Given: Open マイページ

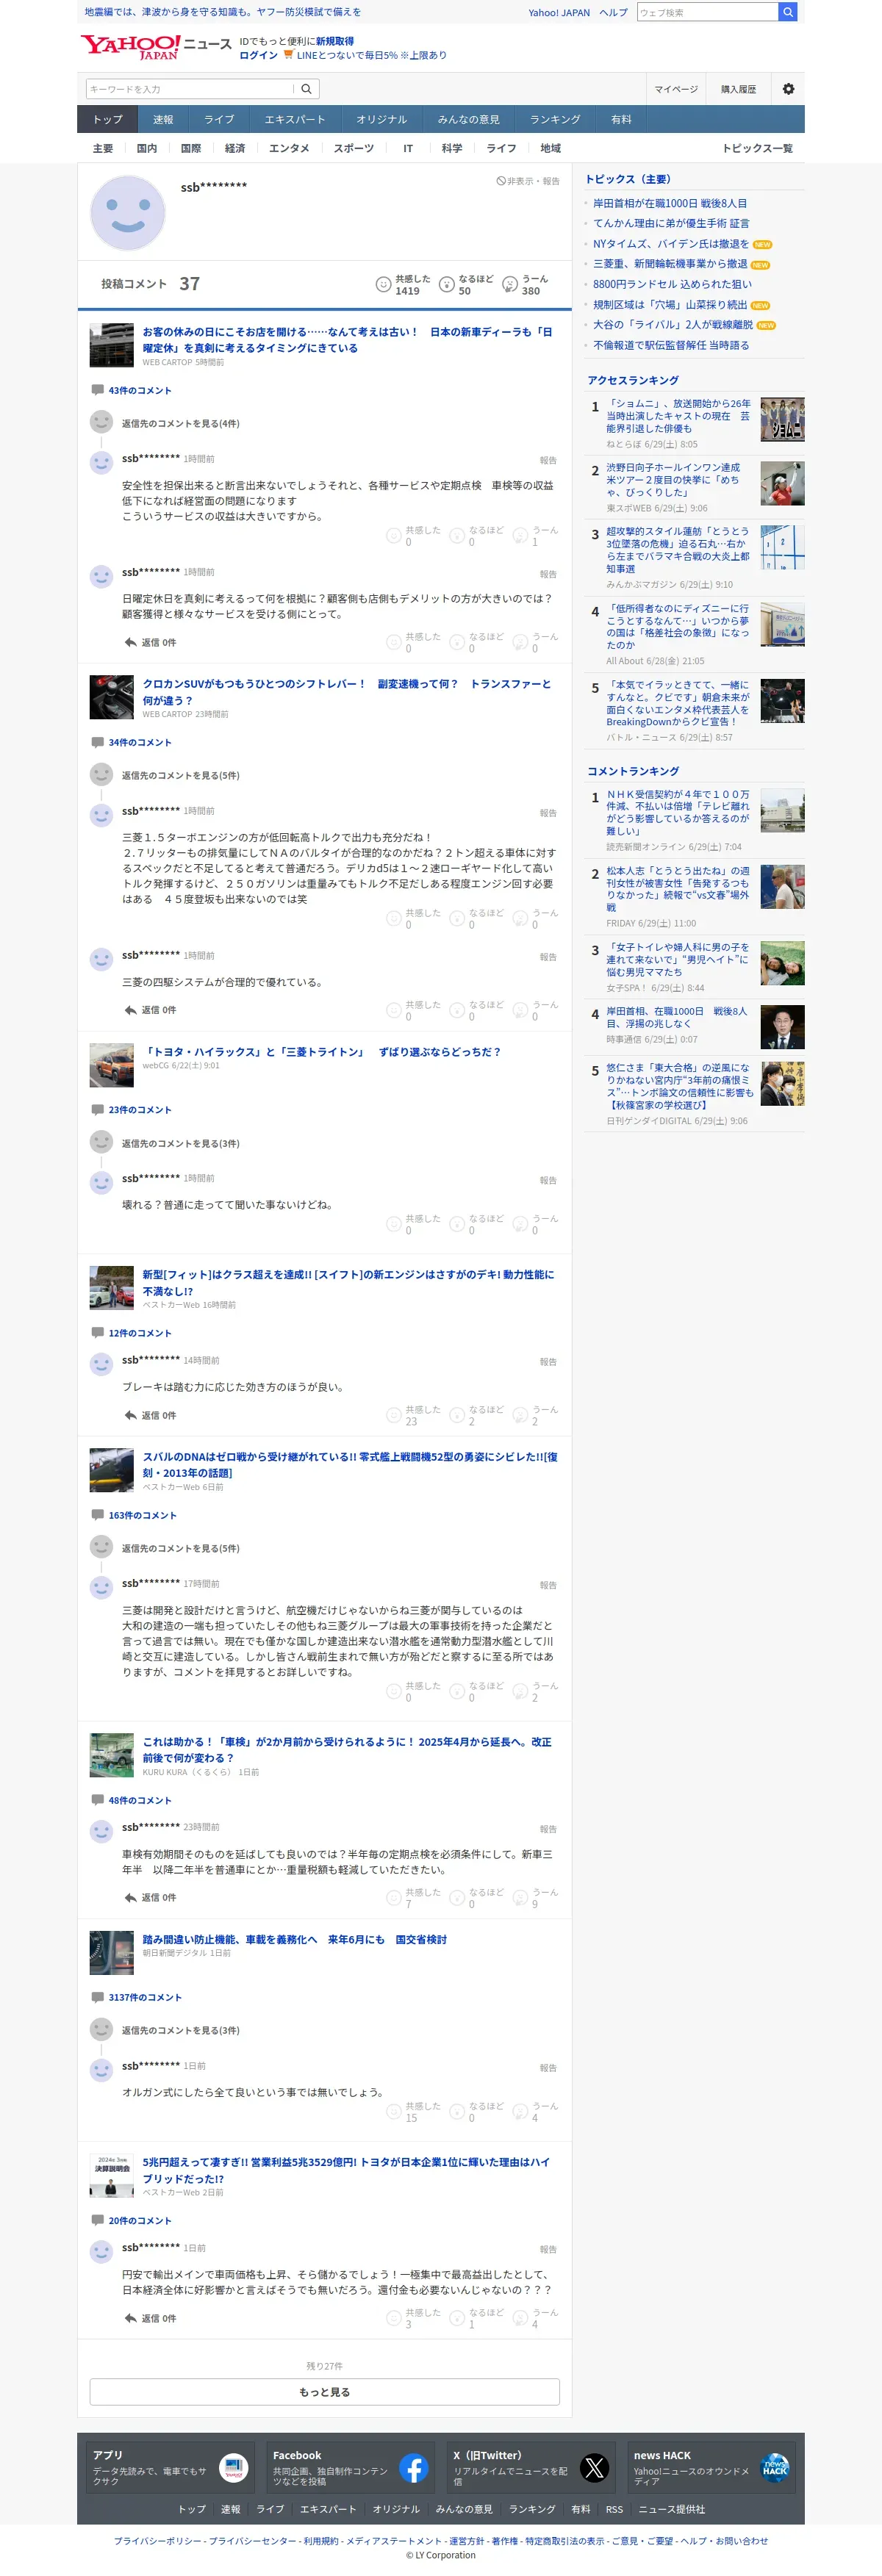Looking at the screenshot, I should click(676, 89).
